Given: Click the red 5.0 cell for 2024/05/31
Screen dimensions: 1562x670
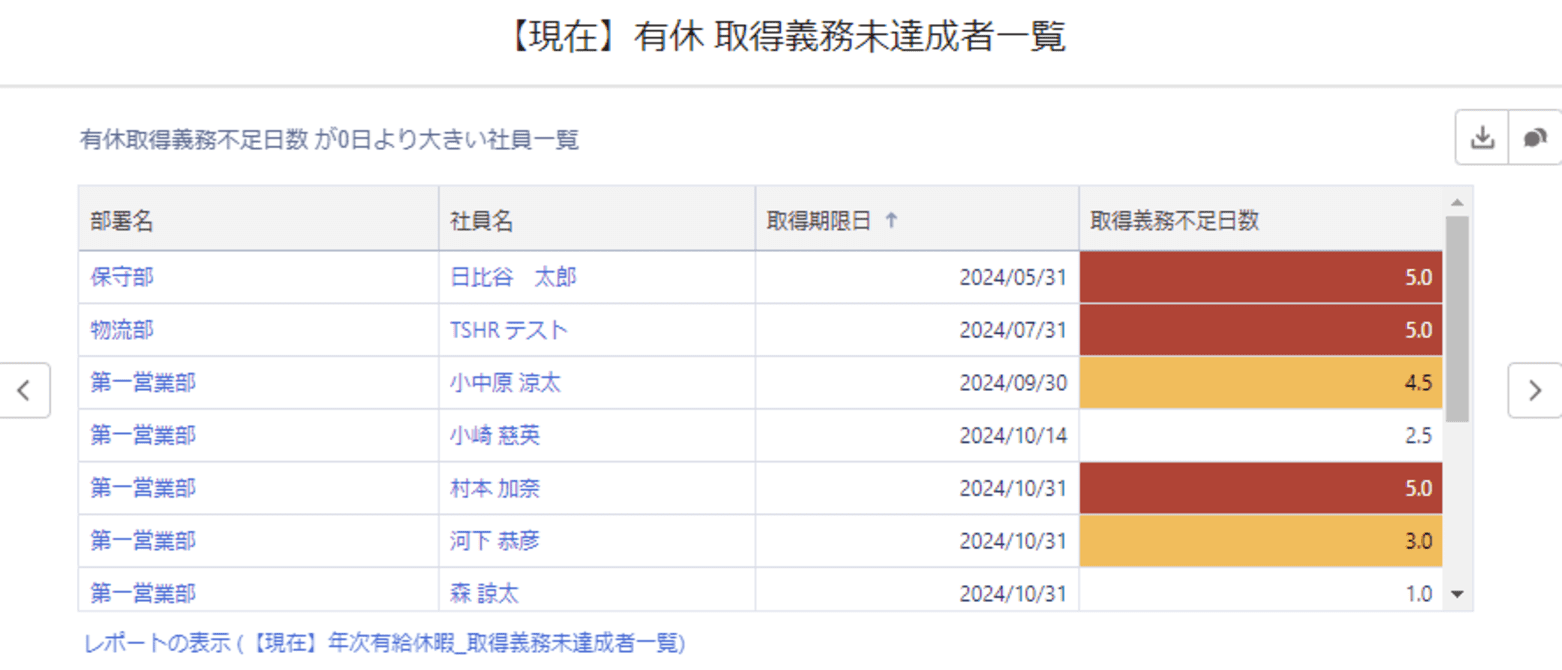Looking at the screenshot, I should pyautogui.click(x=1260, y=277).
